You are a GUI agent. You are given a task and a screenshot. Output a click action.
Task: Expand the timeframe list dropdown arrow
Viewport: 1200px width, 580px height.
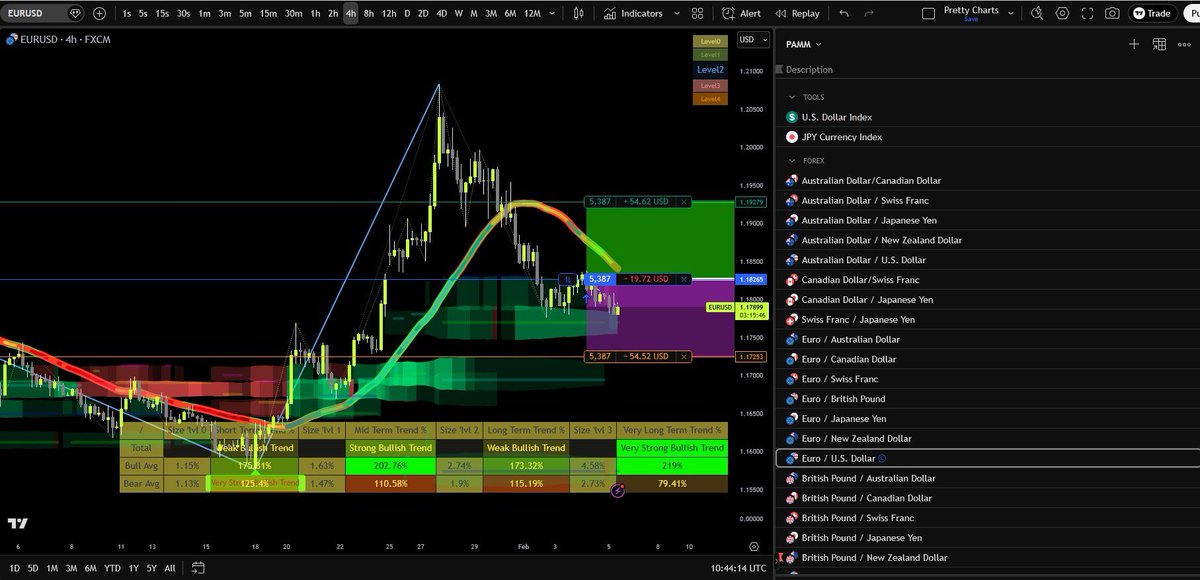554,13
